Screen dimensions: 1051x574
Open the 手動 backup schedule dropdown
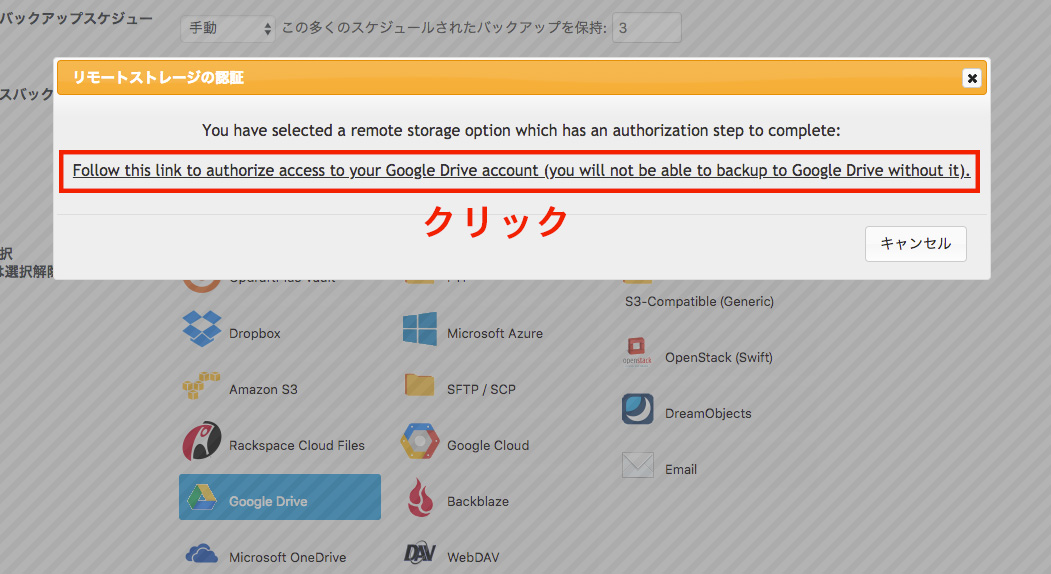[x=228, y=28]
